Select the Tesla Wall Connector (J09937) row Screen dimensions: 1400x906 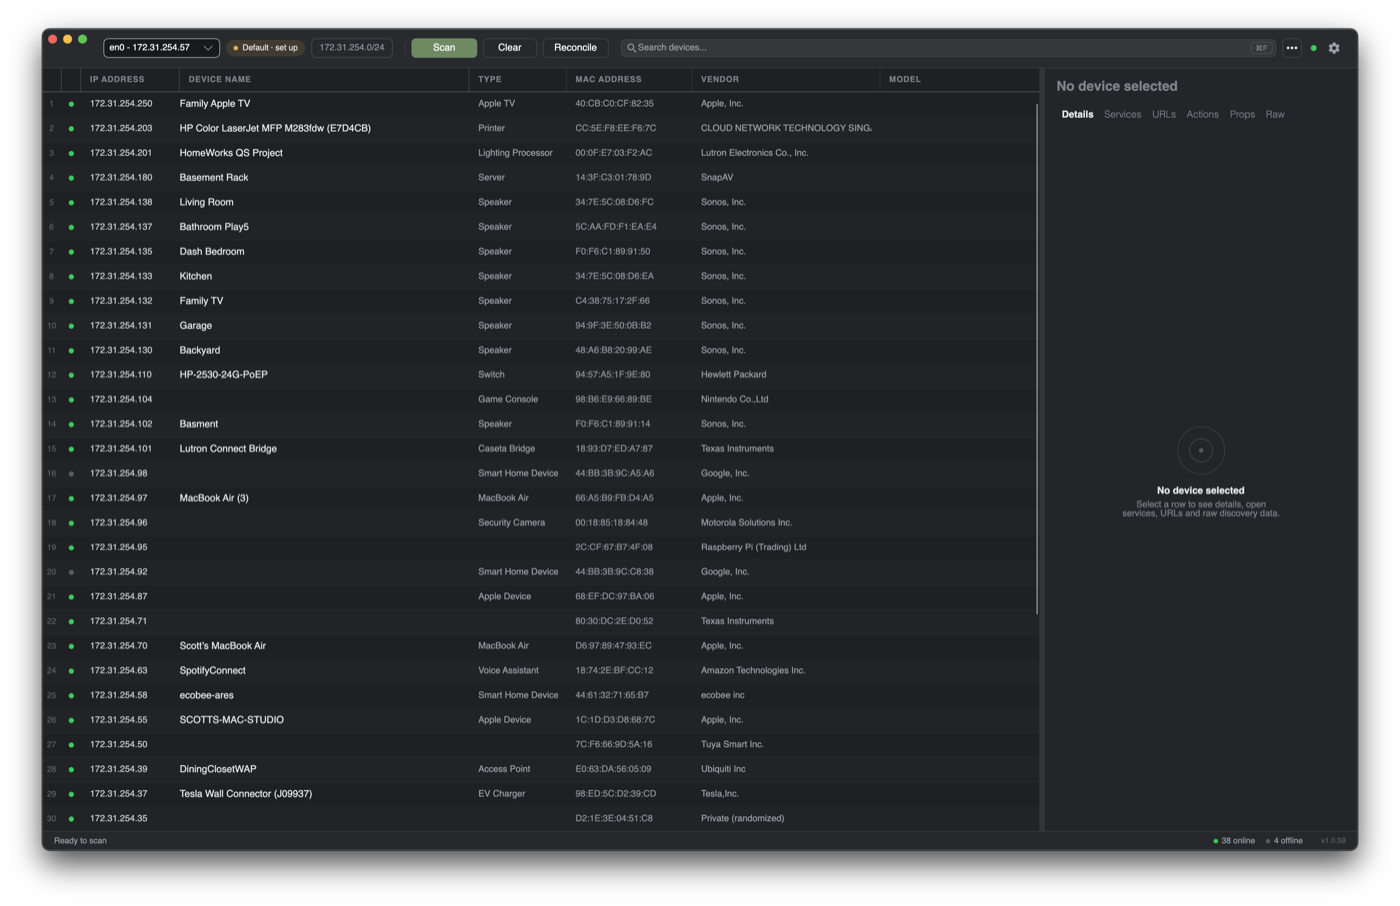pos(540,794)
